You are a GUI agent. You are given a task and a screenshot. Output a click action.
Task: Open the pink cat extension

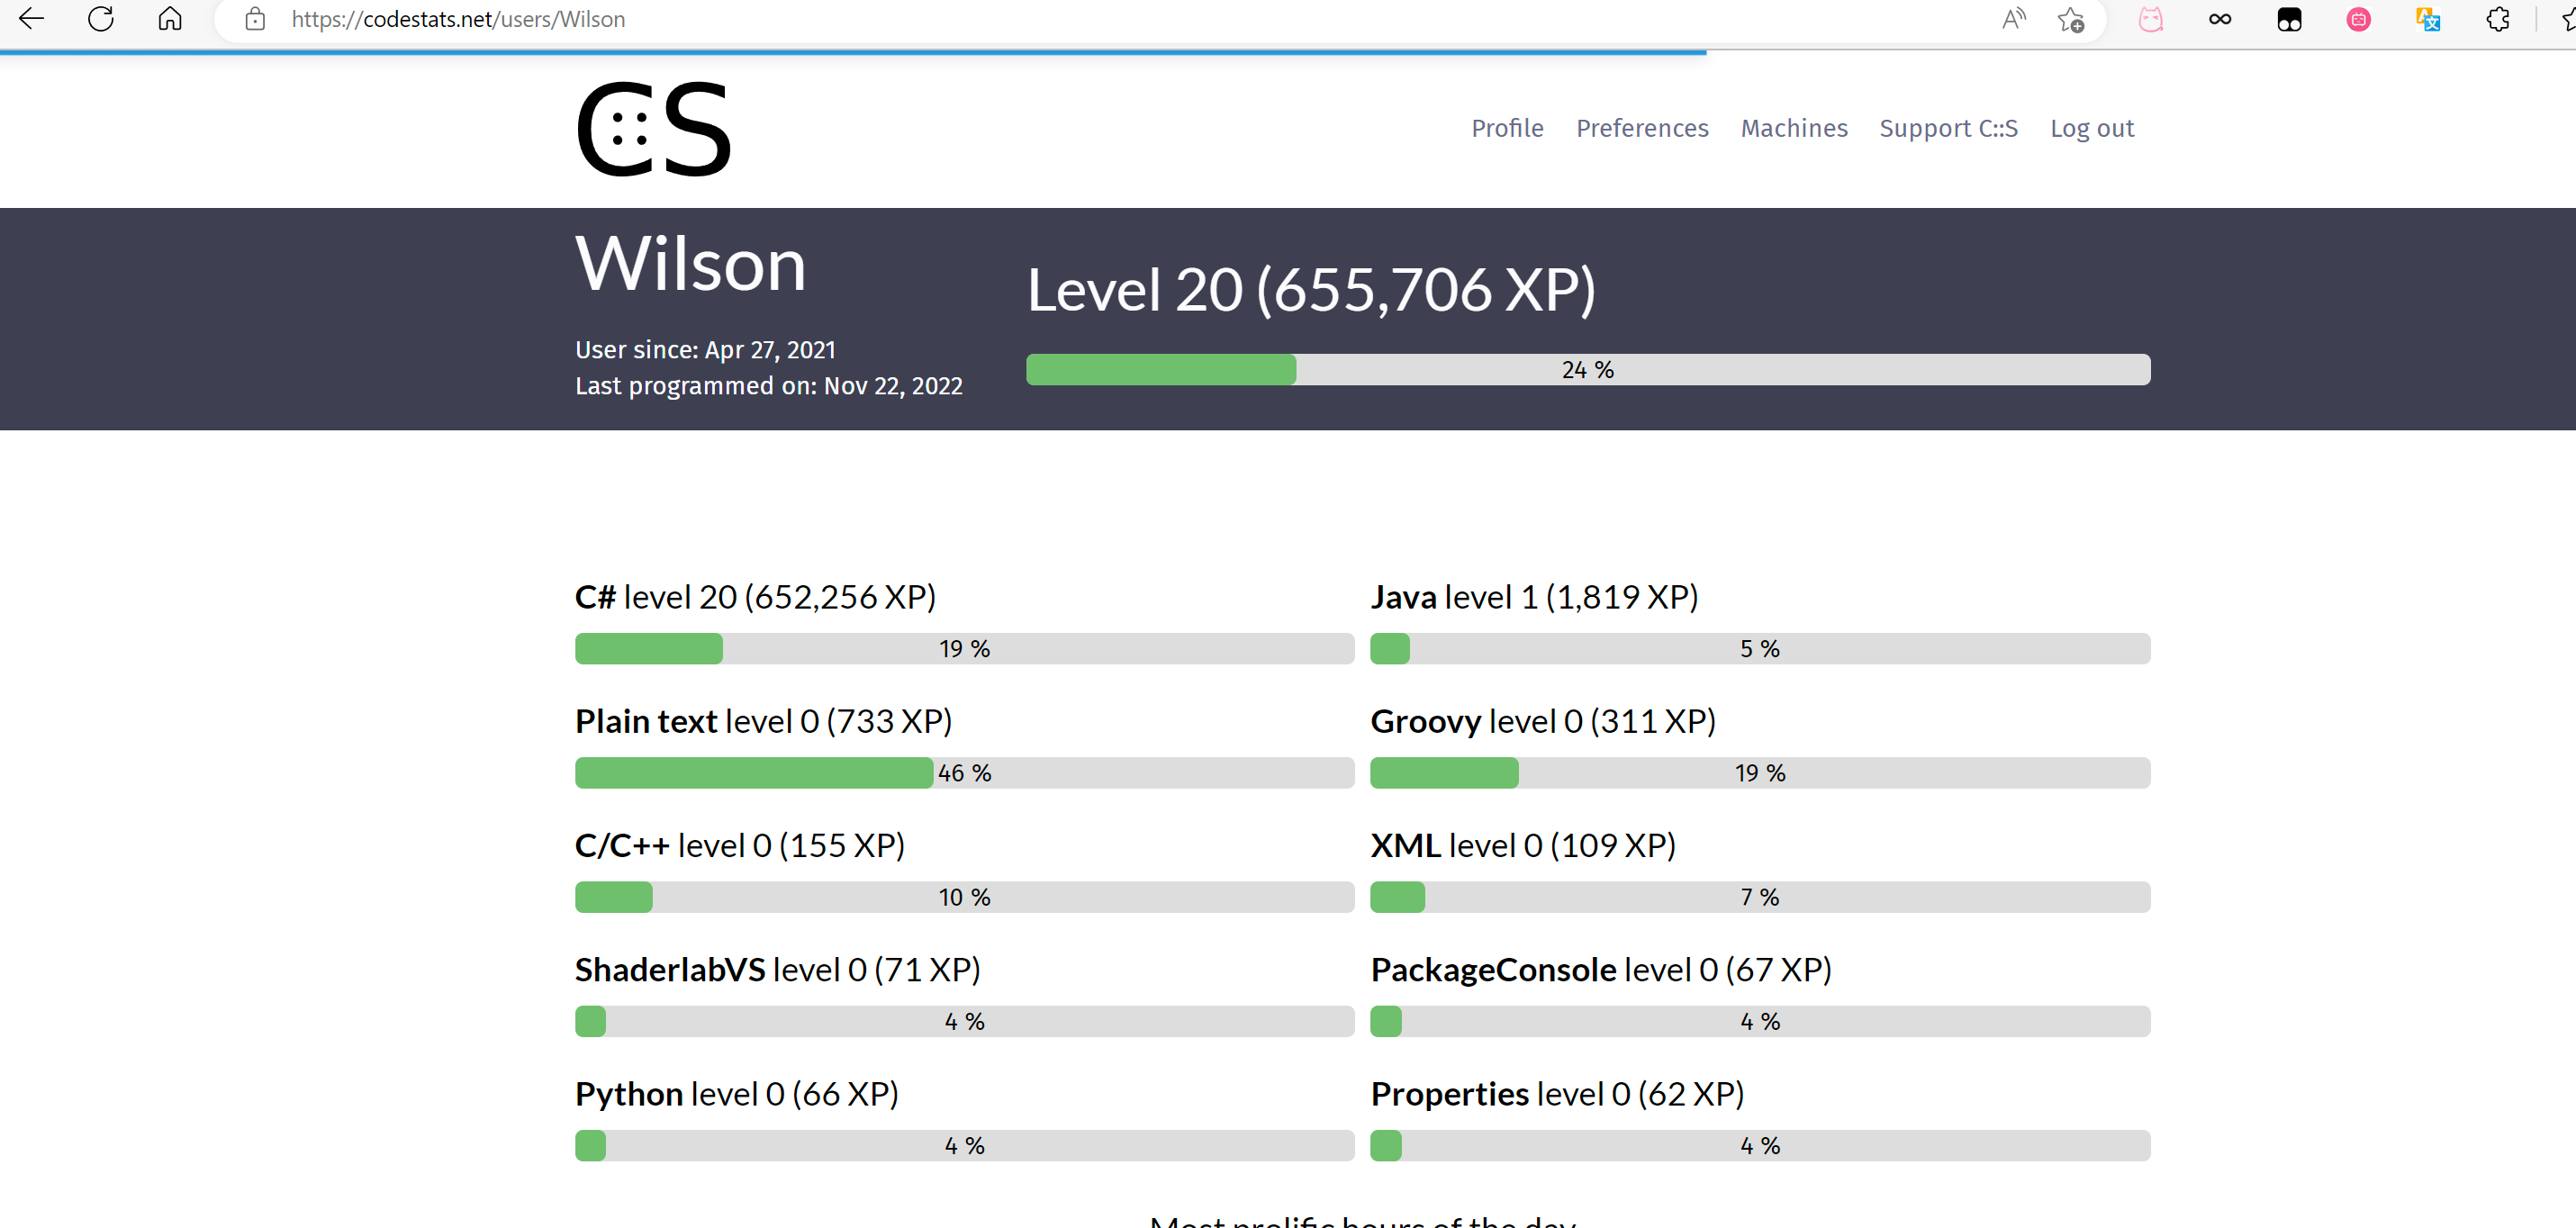[x=2150, y=19]
